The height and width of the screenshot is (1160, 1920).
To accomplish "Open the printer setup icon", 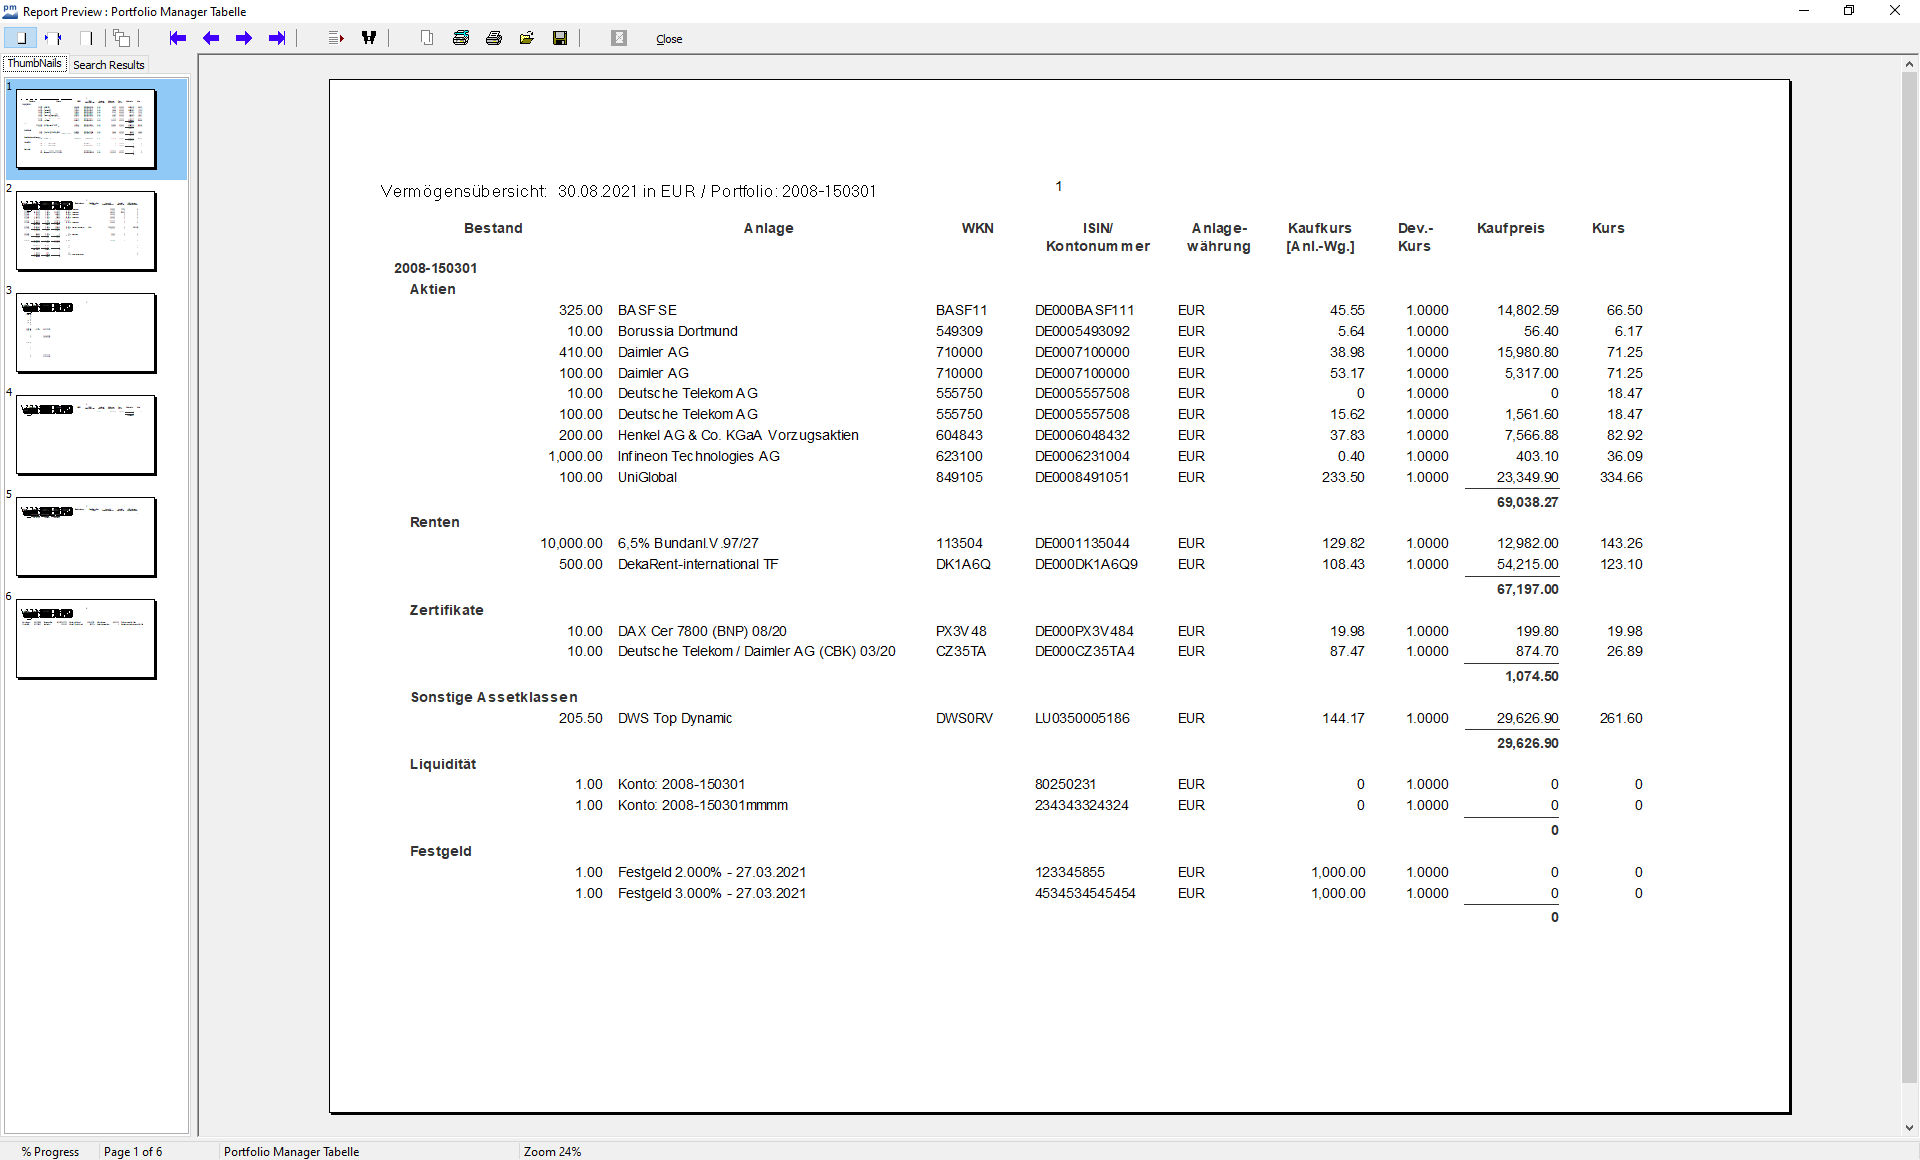I will pyautogui.click(x=461, y=38).
